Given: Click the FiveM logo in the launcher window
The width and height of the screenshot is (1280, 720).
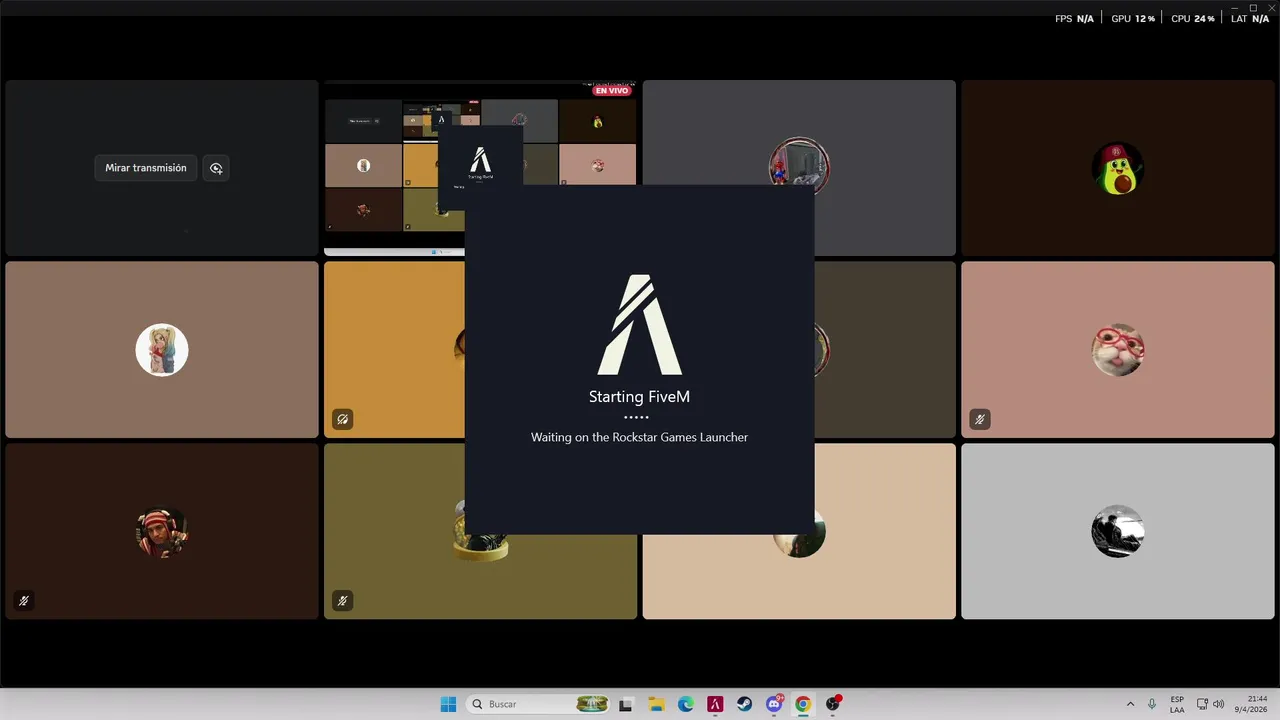Looking at the screenshot, I should tap(640, 325).
